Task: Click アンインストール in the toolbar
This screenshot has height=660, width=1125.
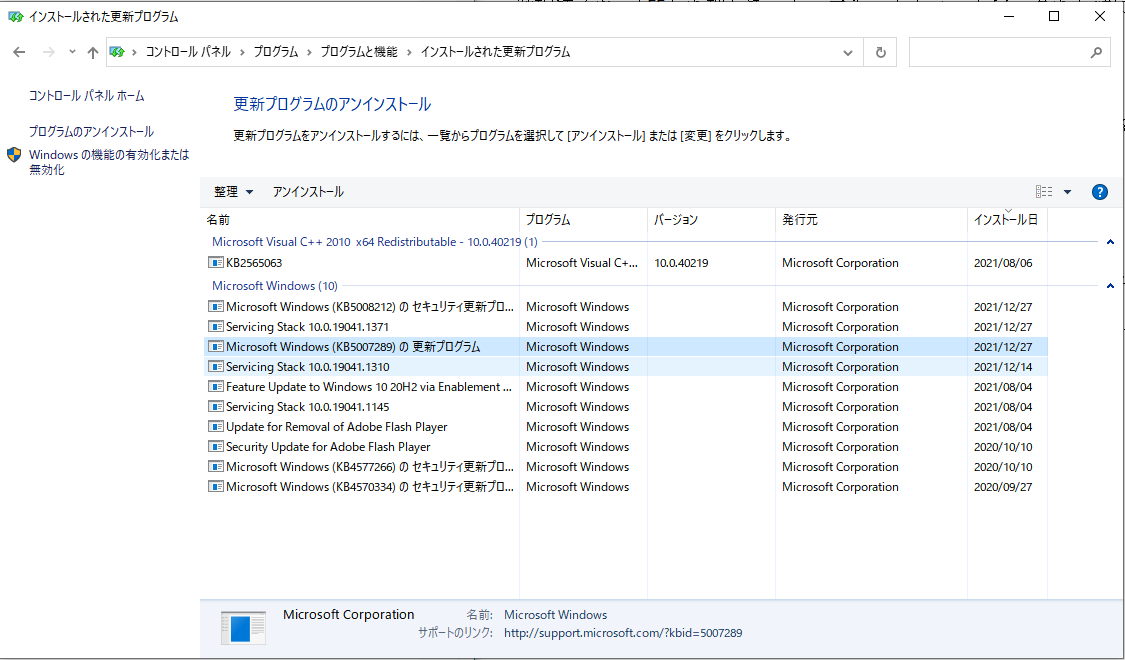Action: click(x=308, y=192)
